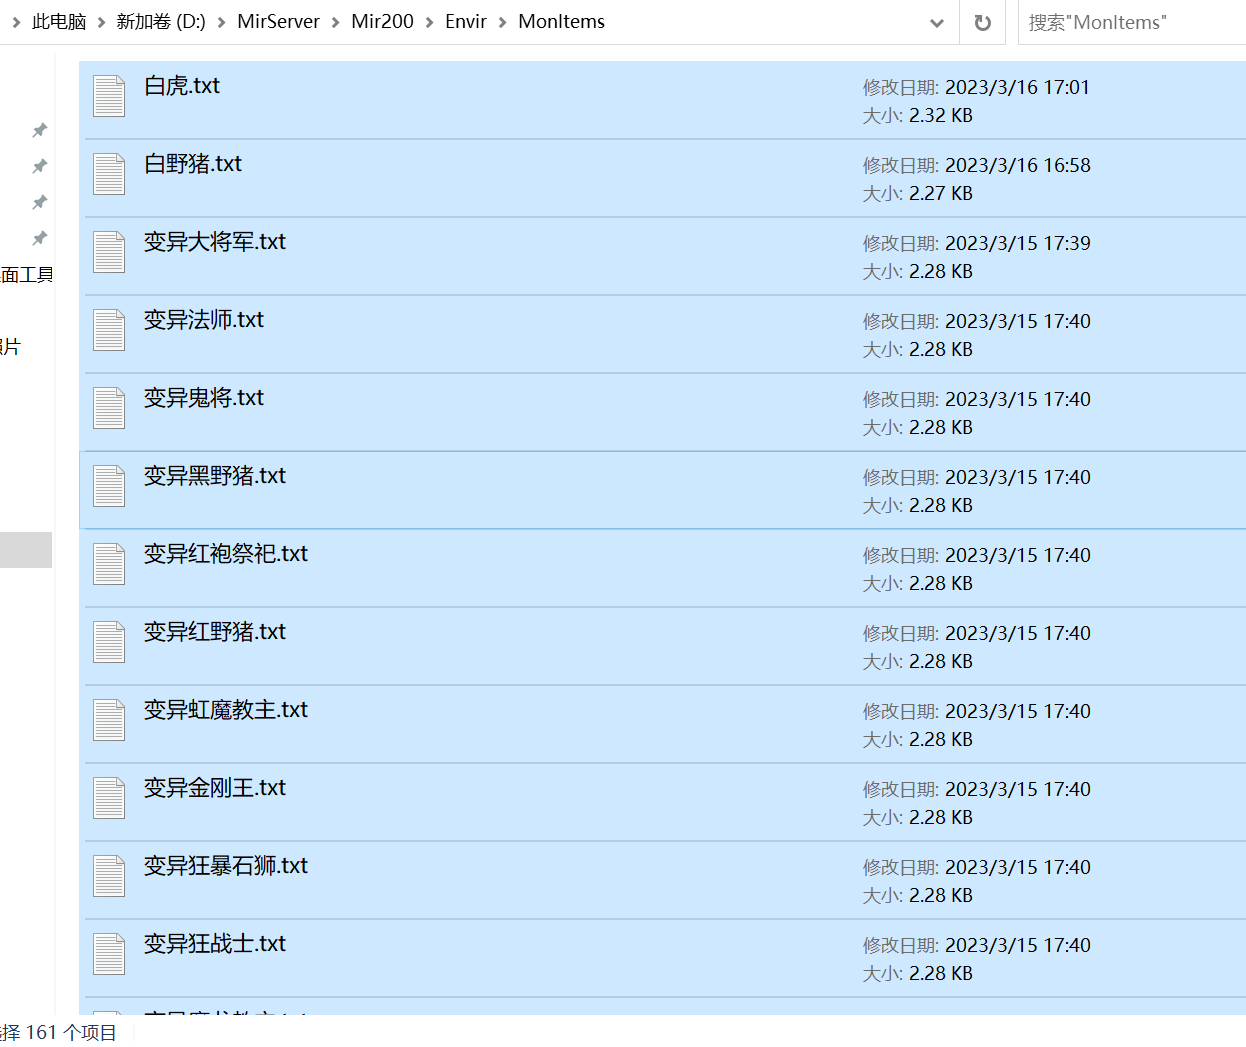Click the MonItems breadcrumb
This screenshot has width=1246, height=1047.
click(562, 22)
